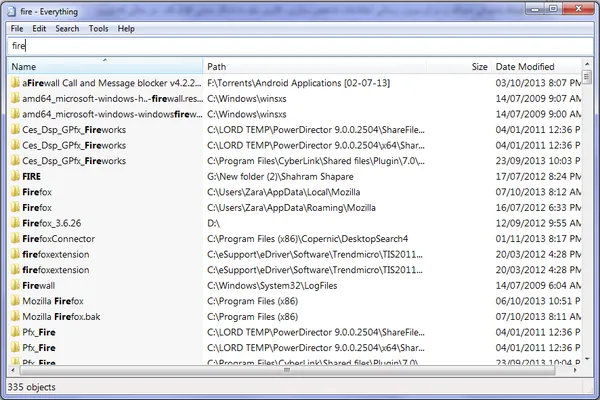Click path 'F:\Torrents\Android Applications [02-07-13]'
600x400 pixels.
point(298,83)
